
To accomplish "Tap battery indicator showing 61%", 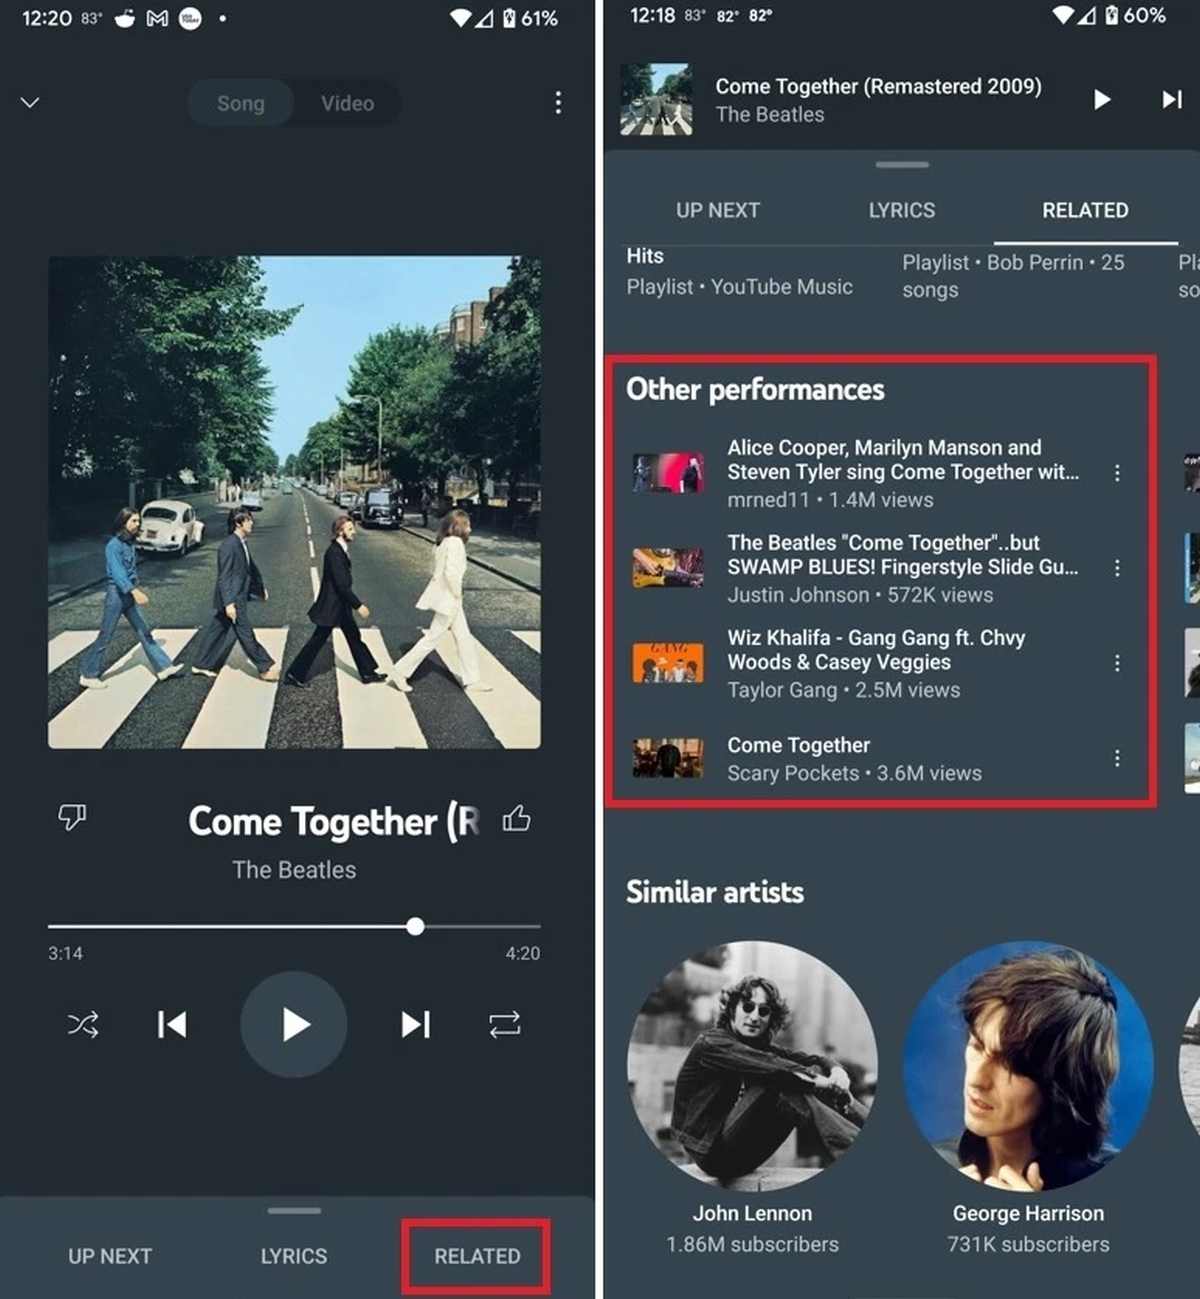I will coord(529,18).
